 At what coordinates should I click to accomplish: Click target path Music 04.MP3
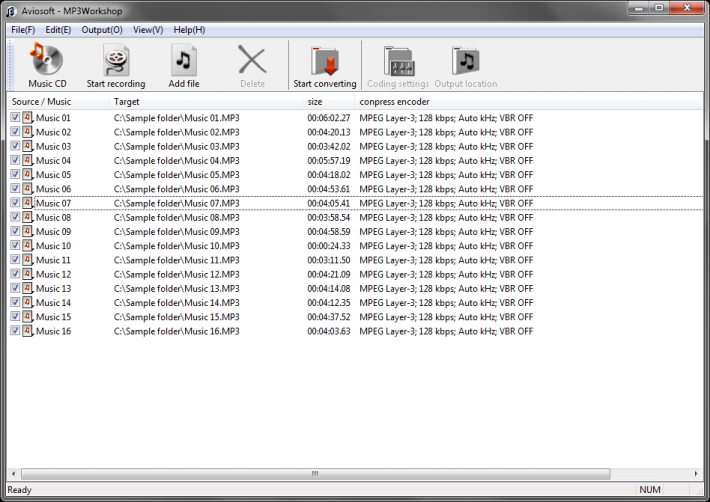[177, 160]
